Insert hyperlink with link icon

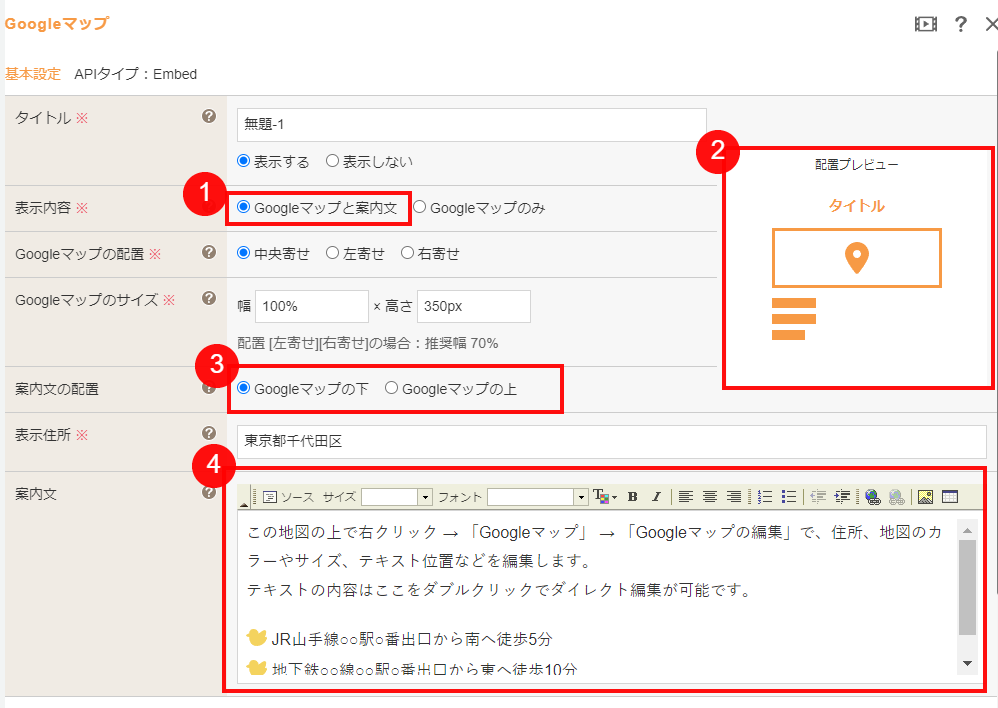pyautogui.click(x=873, y=497)
